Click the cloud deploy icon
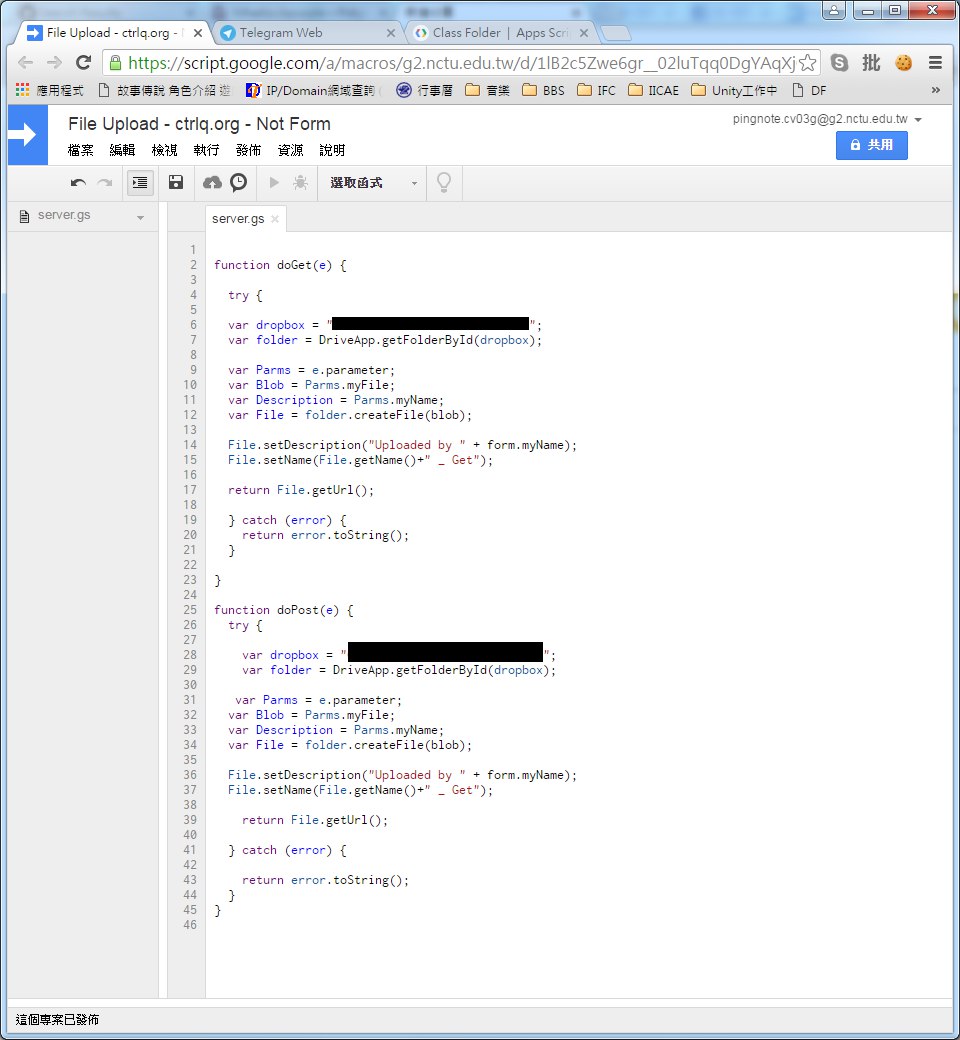The image size is (960, 1040). [212, 182]
